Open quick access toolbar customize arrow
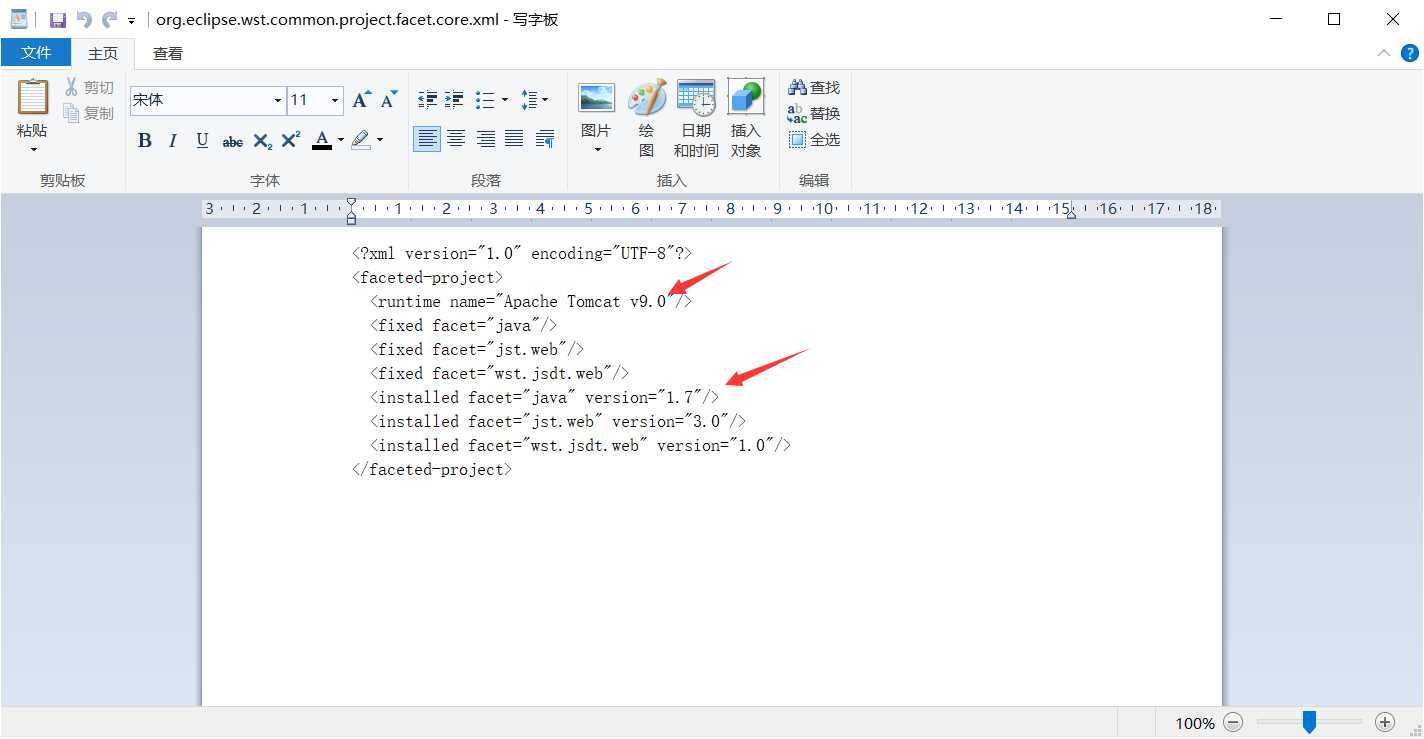The width and height of the screenshot is (1424, 739). click(x=132, y=20)
